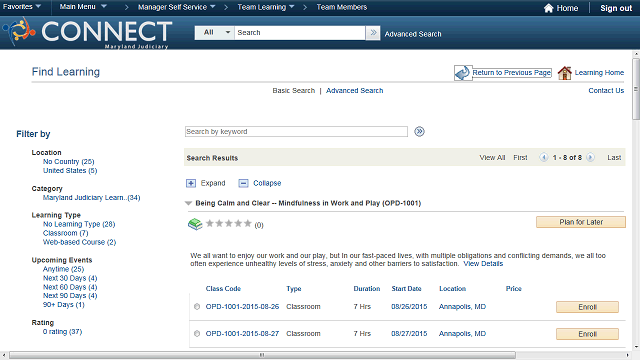This screenshot has height=360, width=640.
Task: Click the Expand plus icon
Action: (191, 183)
